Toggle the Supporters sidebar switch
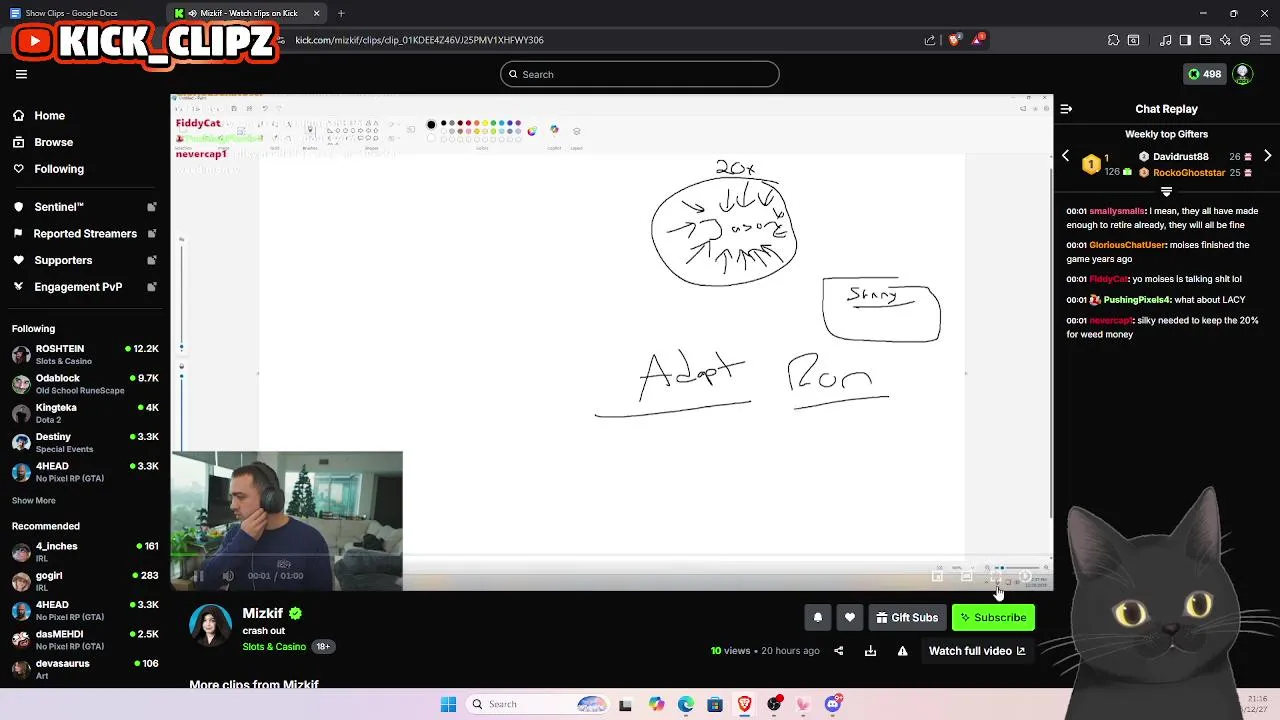The height and width of the screenshot is (720, 1280). [x=152, y=260]
